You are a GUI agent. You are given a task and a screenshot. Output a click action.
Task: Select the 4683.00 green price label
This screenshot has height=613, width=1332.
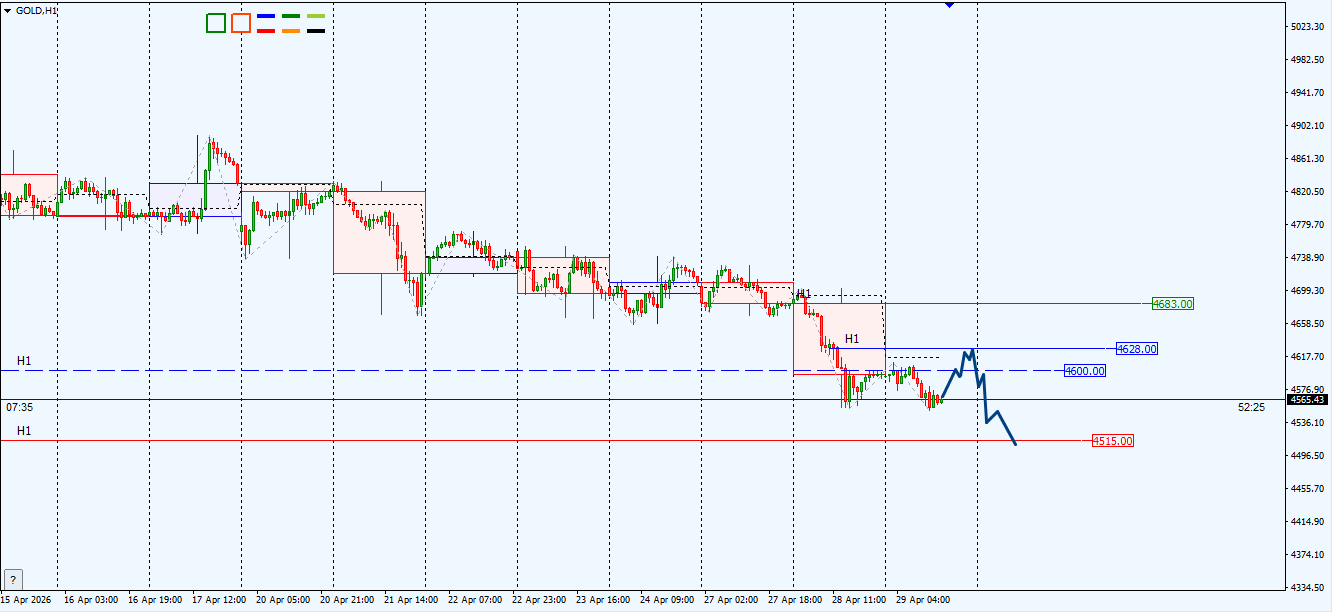1173,304
